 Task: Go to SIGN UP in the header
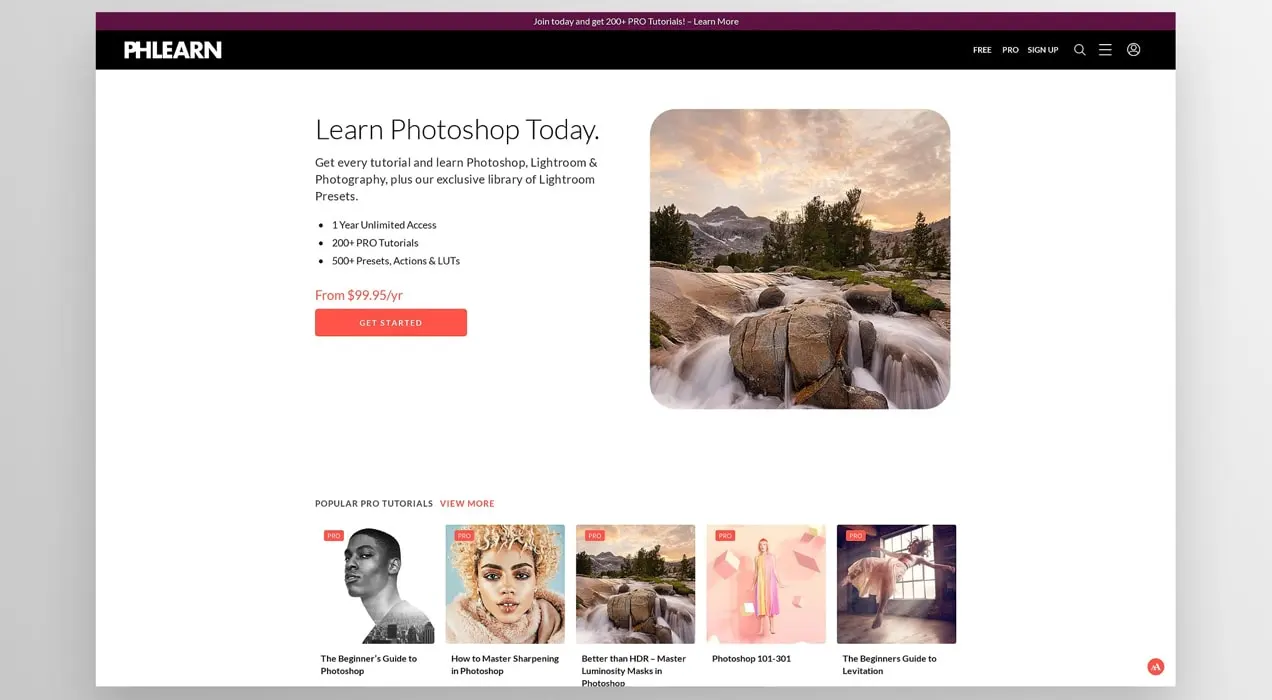pyautogui.click(x=1043, y=50)
